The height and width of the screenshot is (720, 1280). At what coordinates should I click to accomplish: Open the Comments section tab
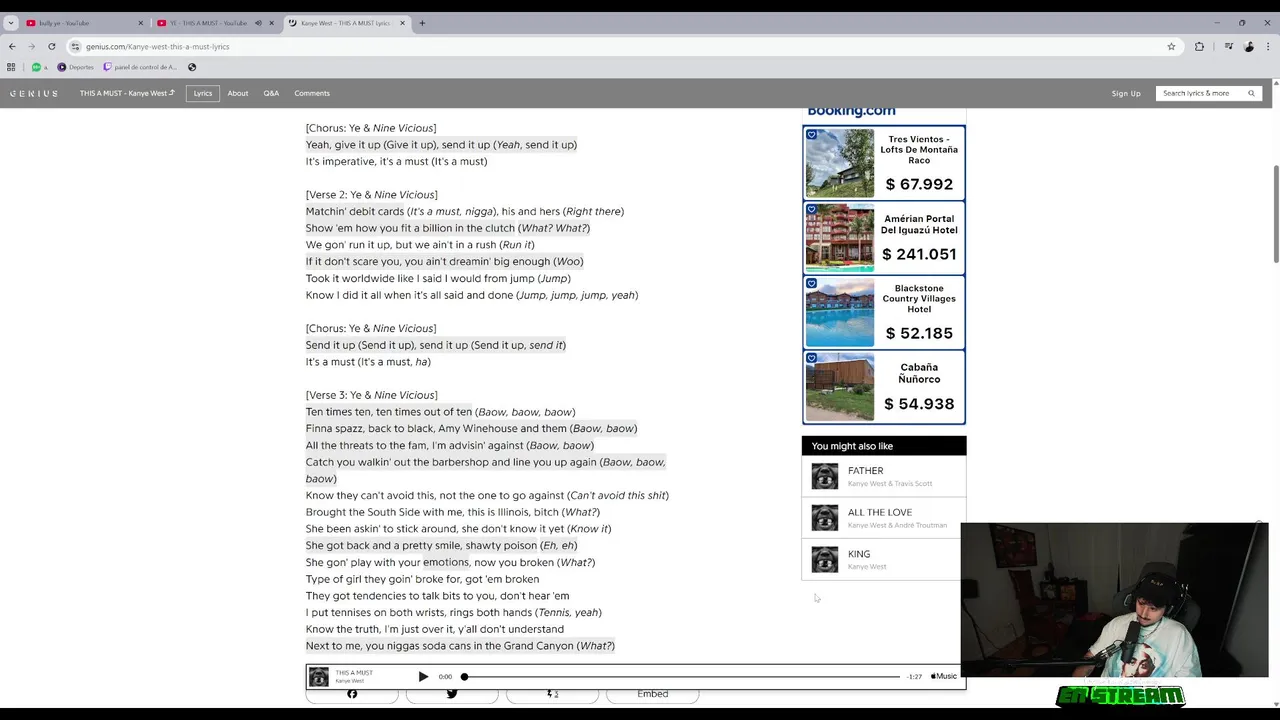(x=312, y=93)
